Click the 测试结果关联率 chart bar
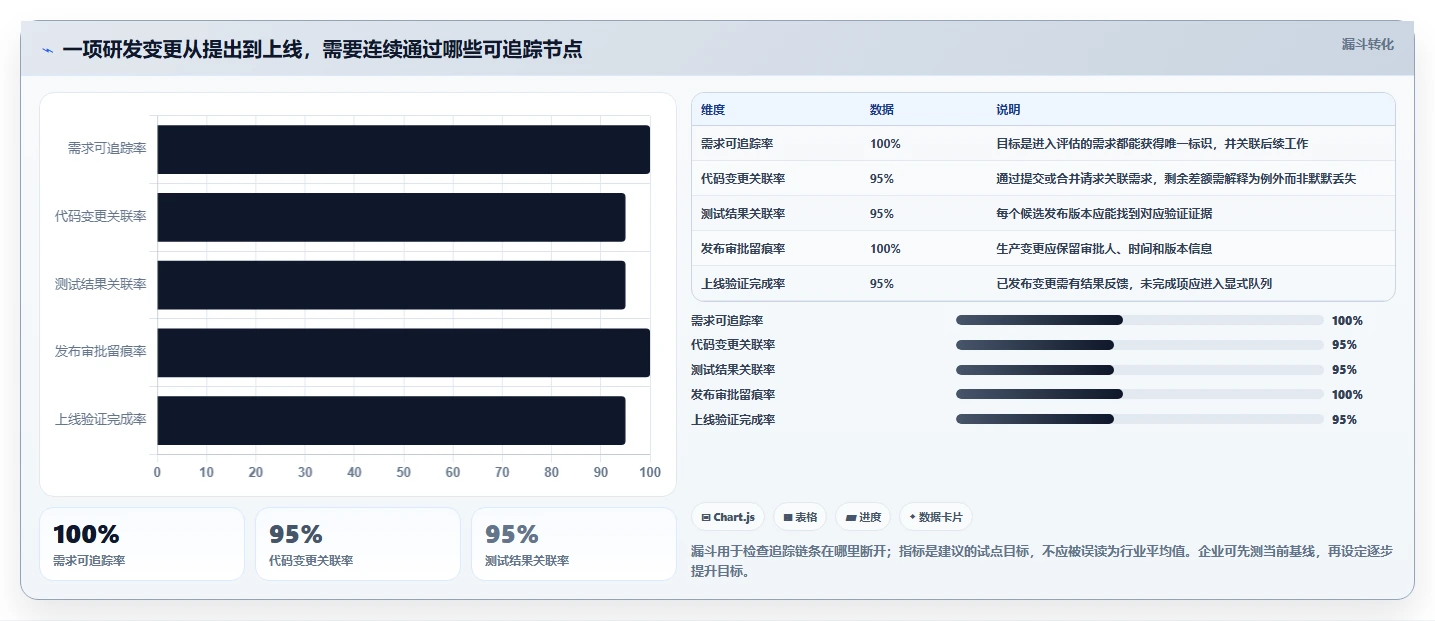This screenshot has width=1435, height=621. 391,285
